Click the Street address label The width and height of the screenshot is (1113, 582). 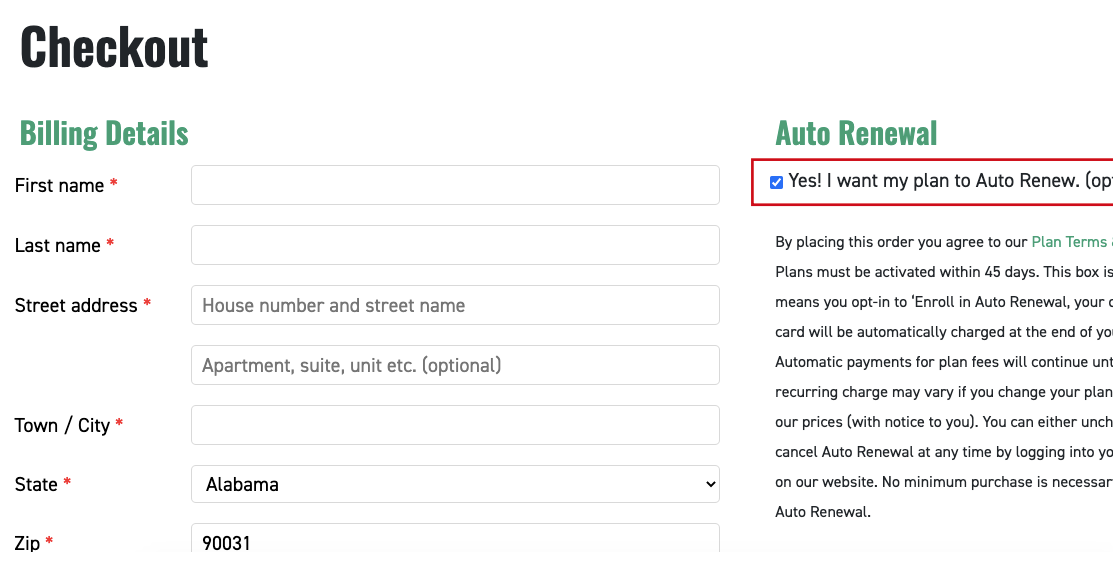point(76,306)
